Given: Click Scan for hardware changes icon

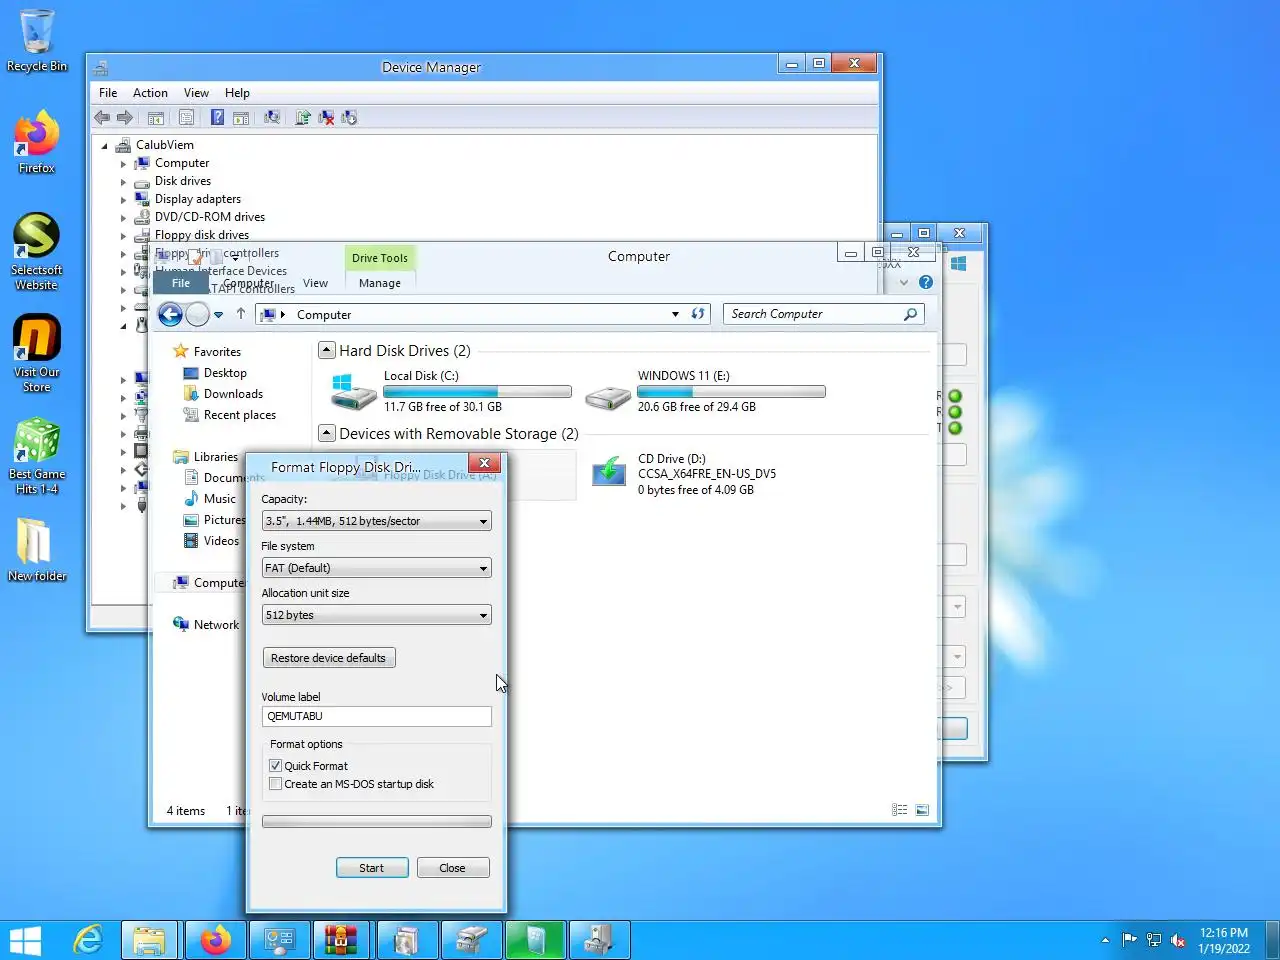Looking at the screenshot, I should pyautogui.click(x=272, y=118).
